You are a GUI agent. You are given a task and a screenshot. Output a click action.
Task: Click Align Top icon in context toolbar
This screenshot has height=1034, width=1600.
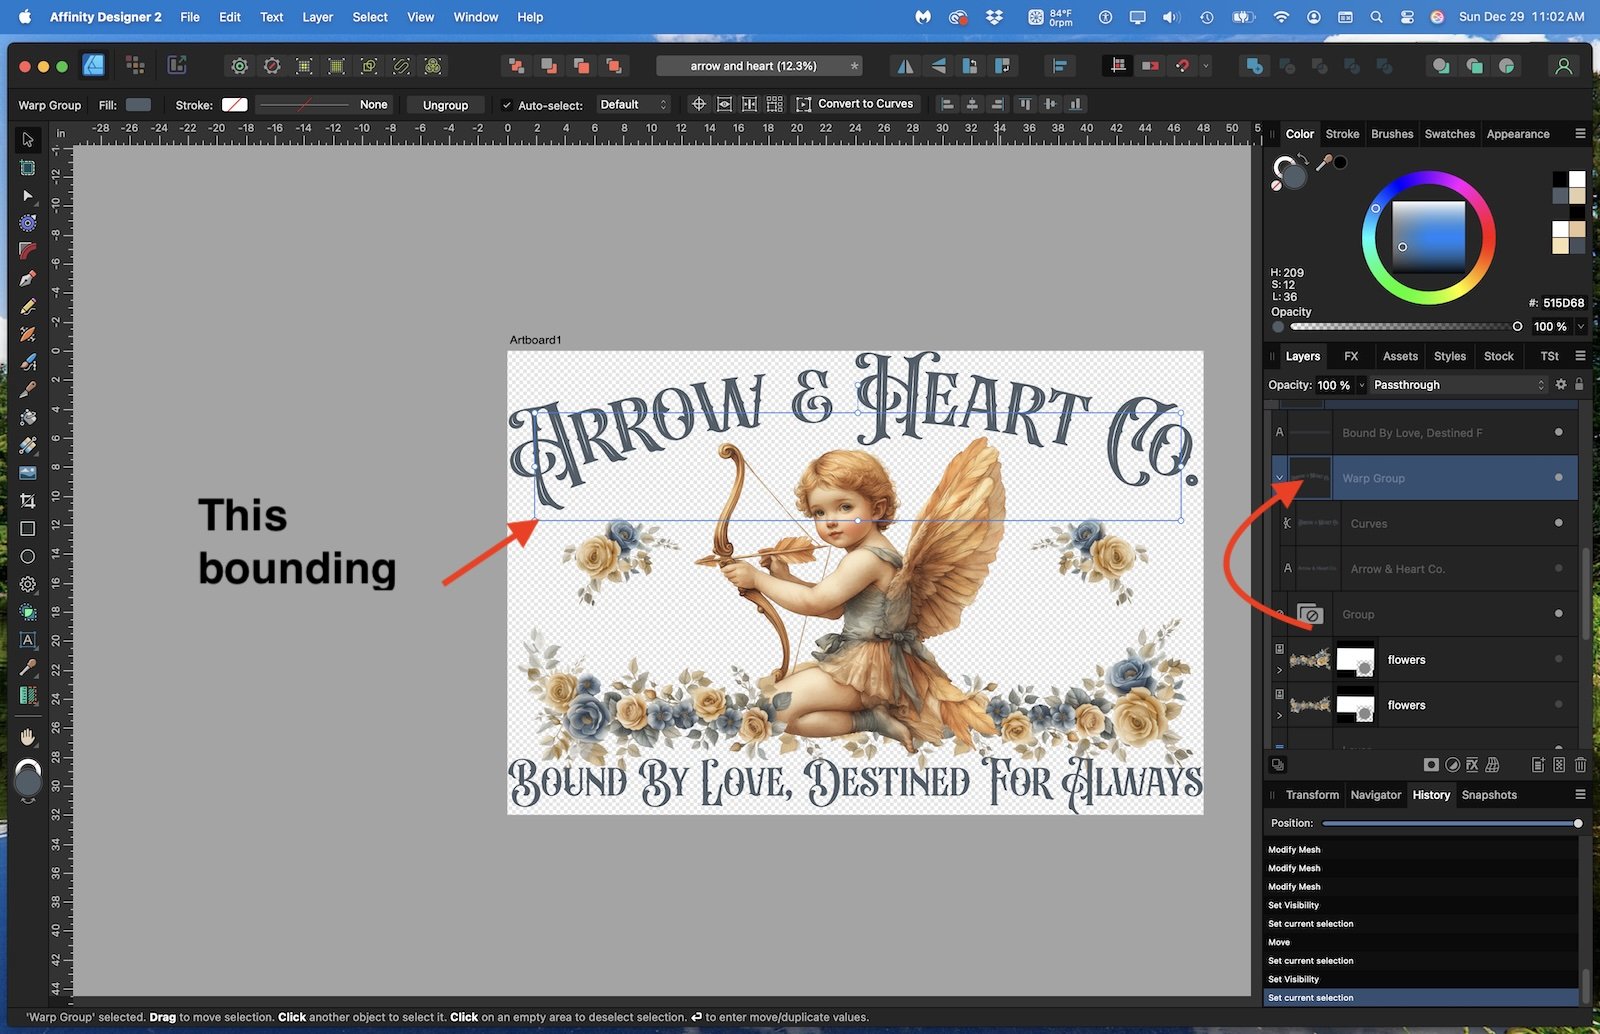click(1025, 104)
